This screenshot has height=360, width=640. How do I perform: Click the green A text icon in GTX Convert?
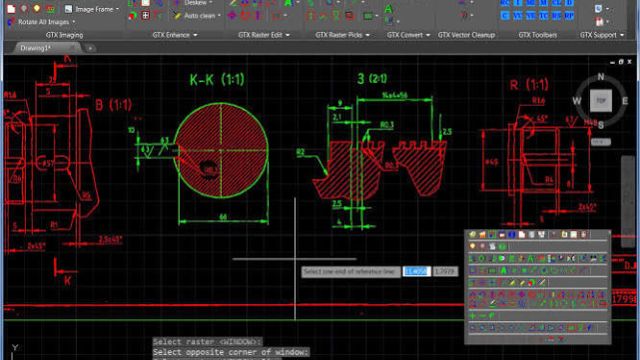coord(389,9)
